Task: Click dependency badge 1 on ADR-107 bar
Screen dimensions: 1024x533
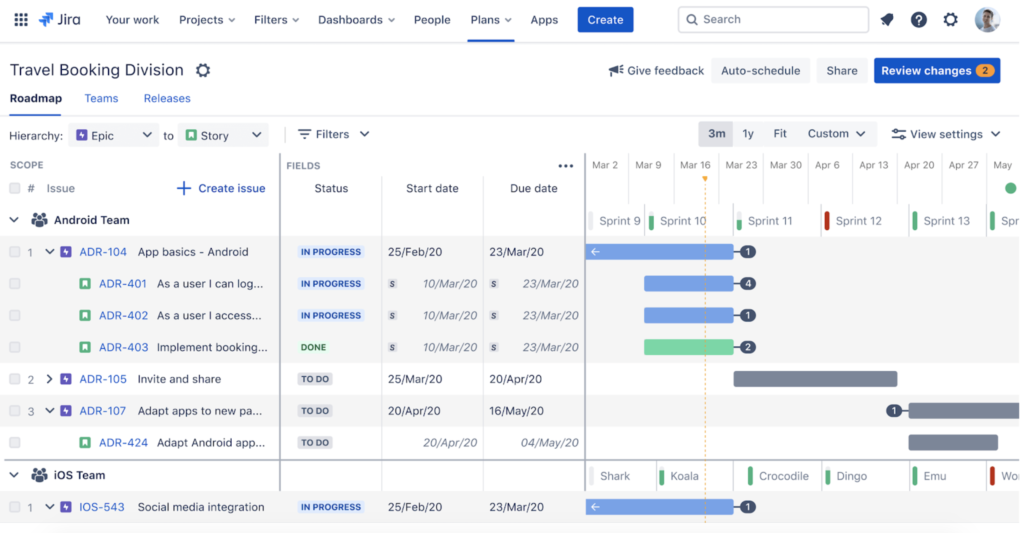Action: [x=894, y=411]
